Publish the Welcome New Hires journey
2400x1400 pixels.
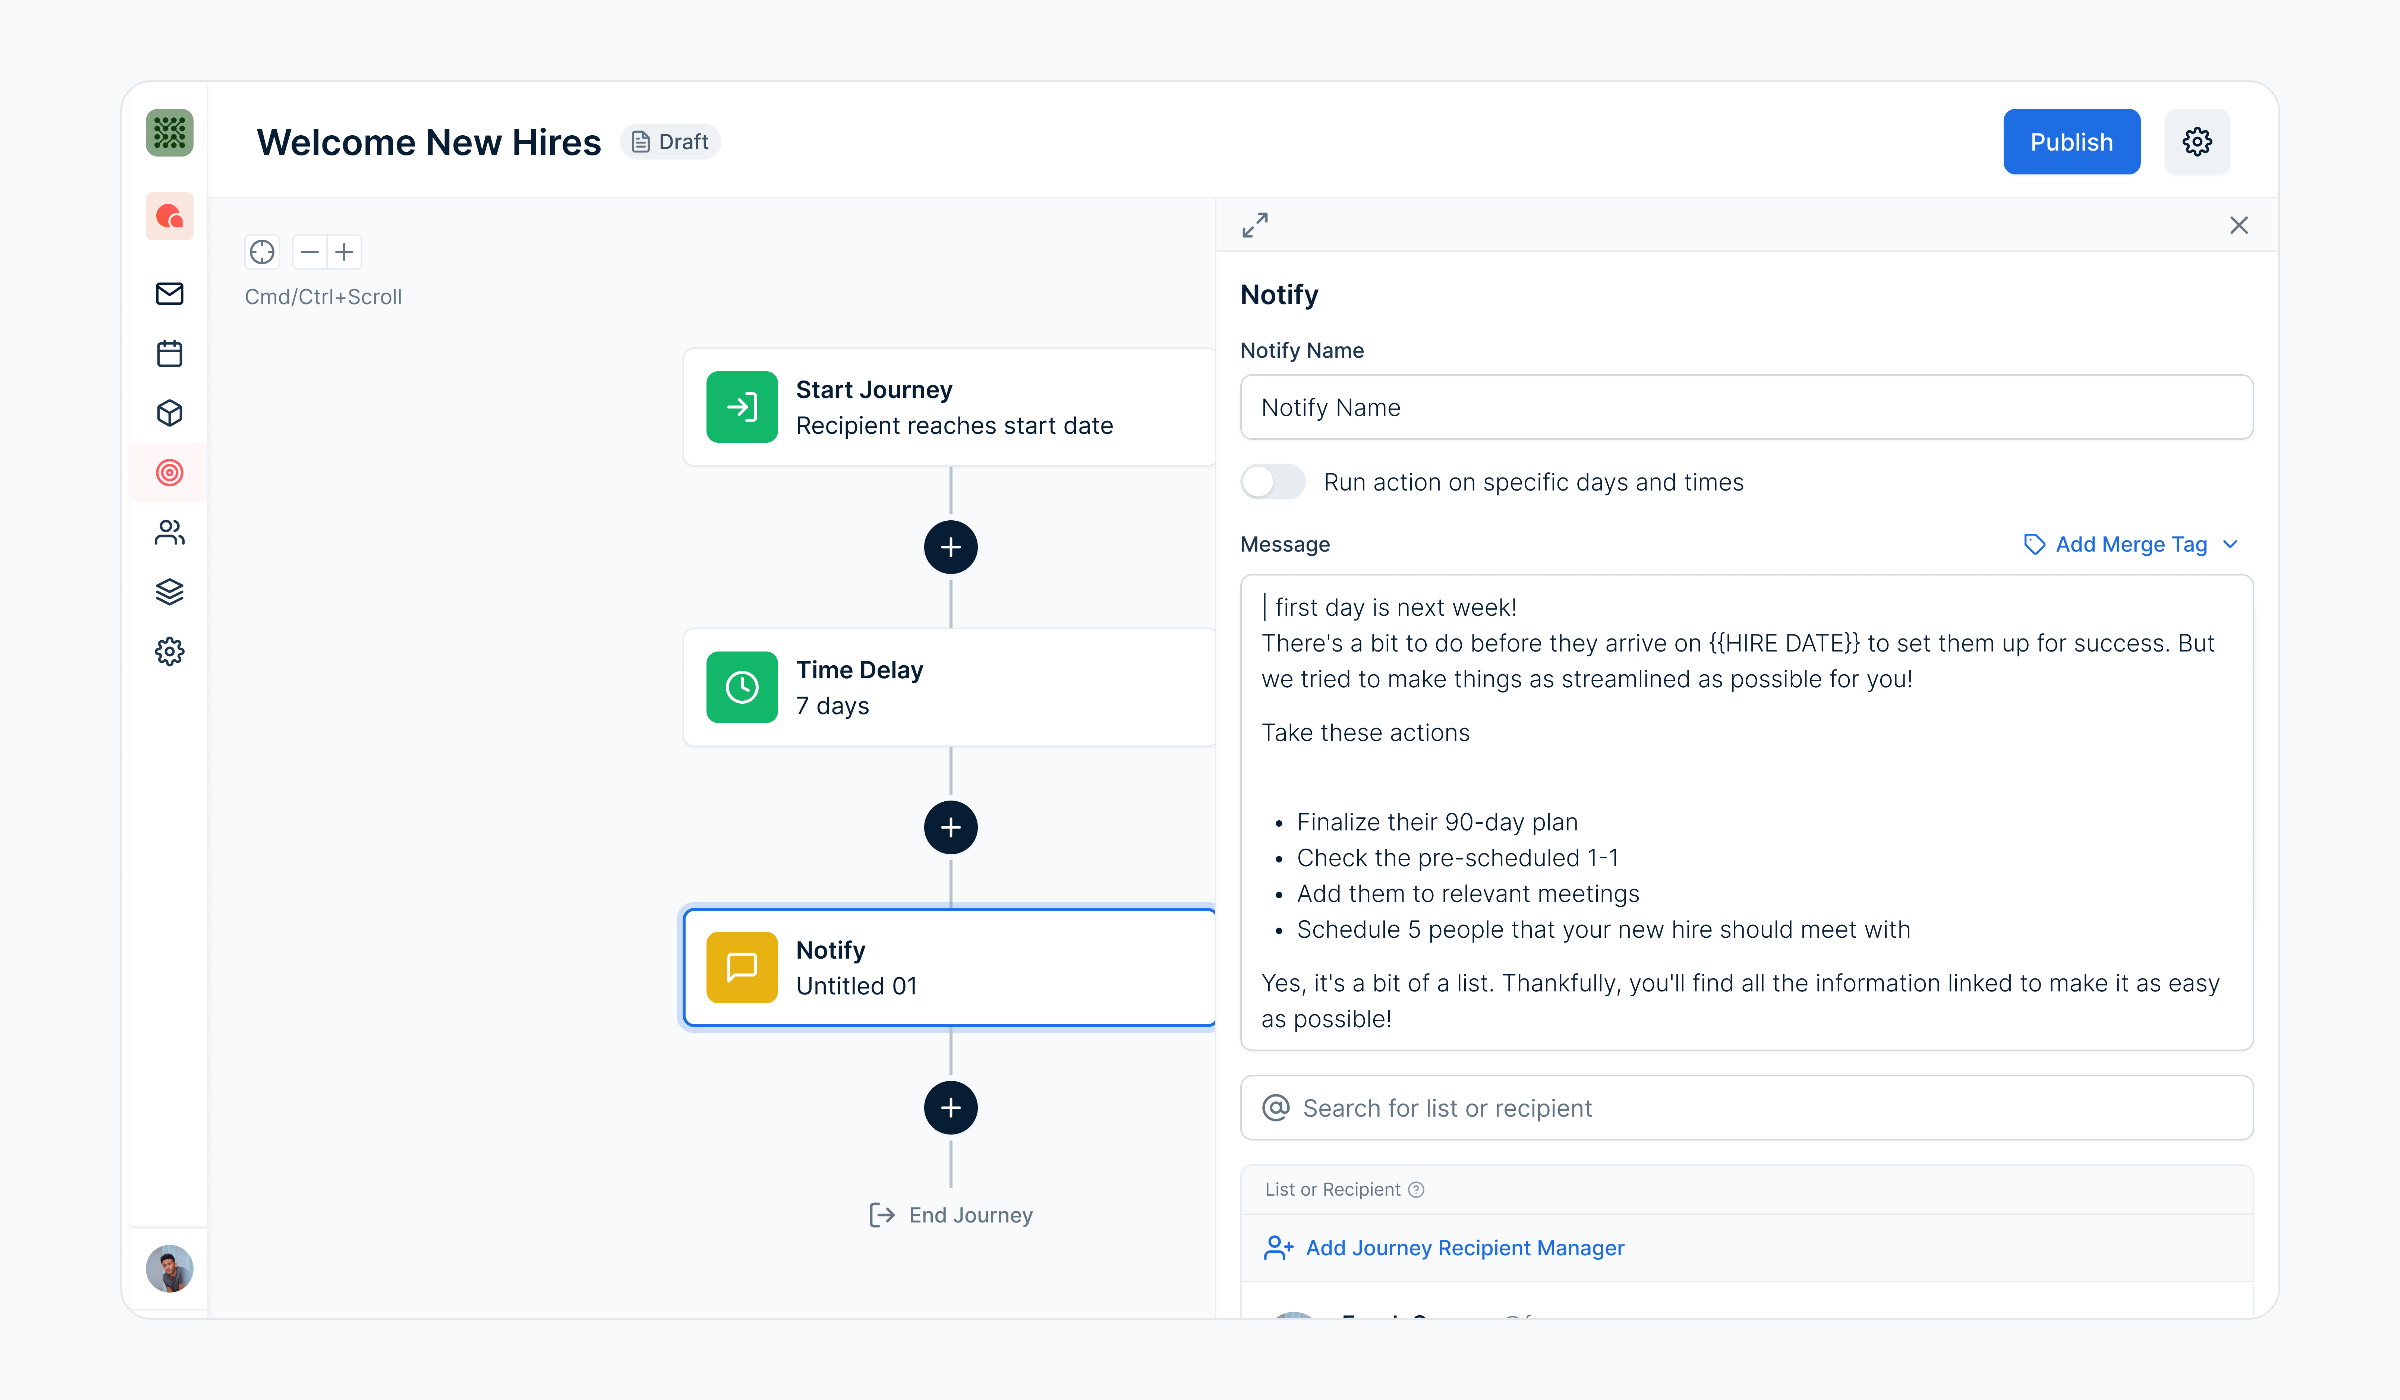pyautogui.click(x=2071, y=142)
